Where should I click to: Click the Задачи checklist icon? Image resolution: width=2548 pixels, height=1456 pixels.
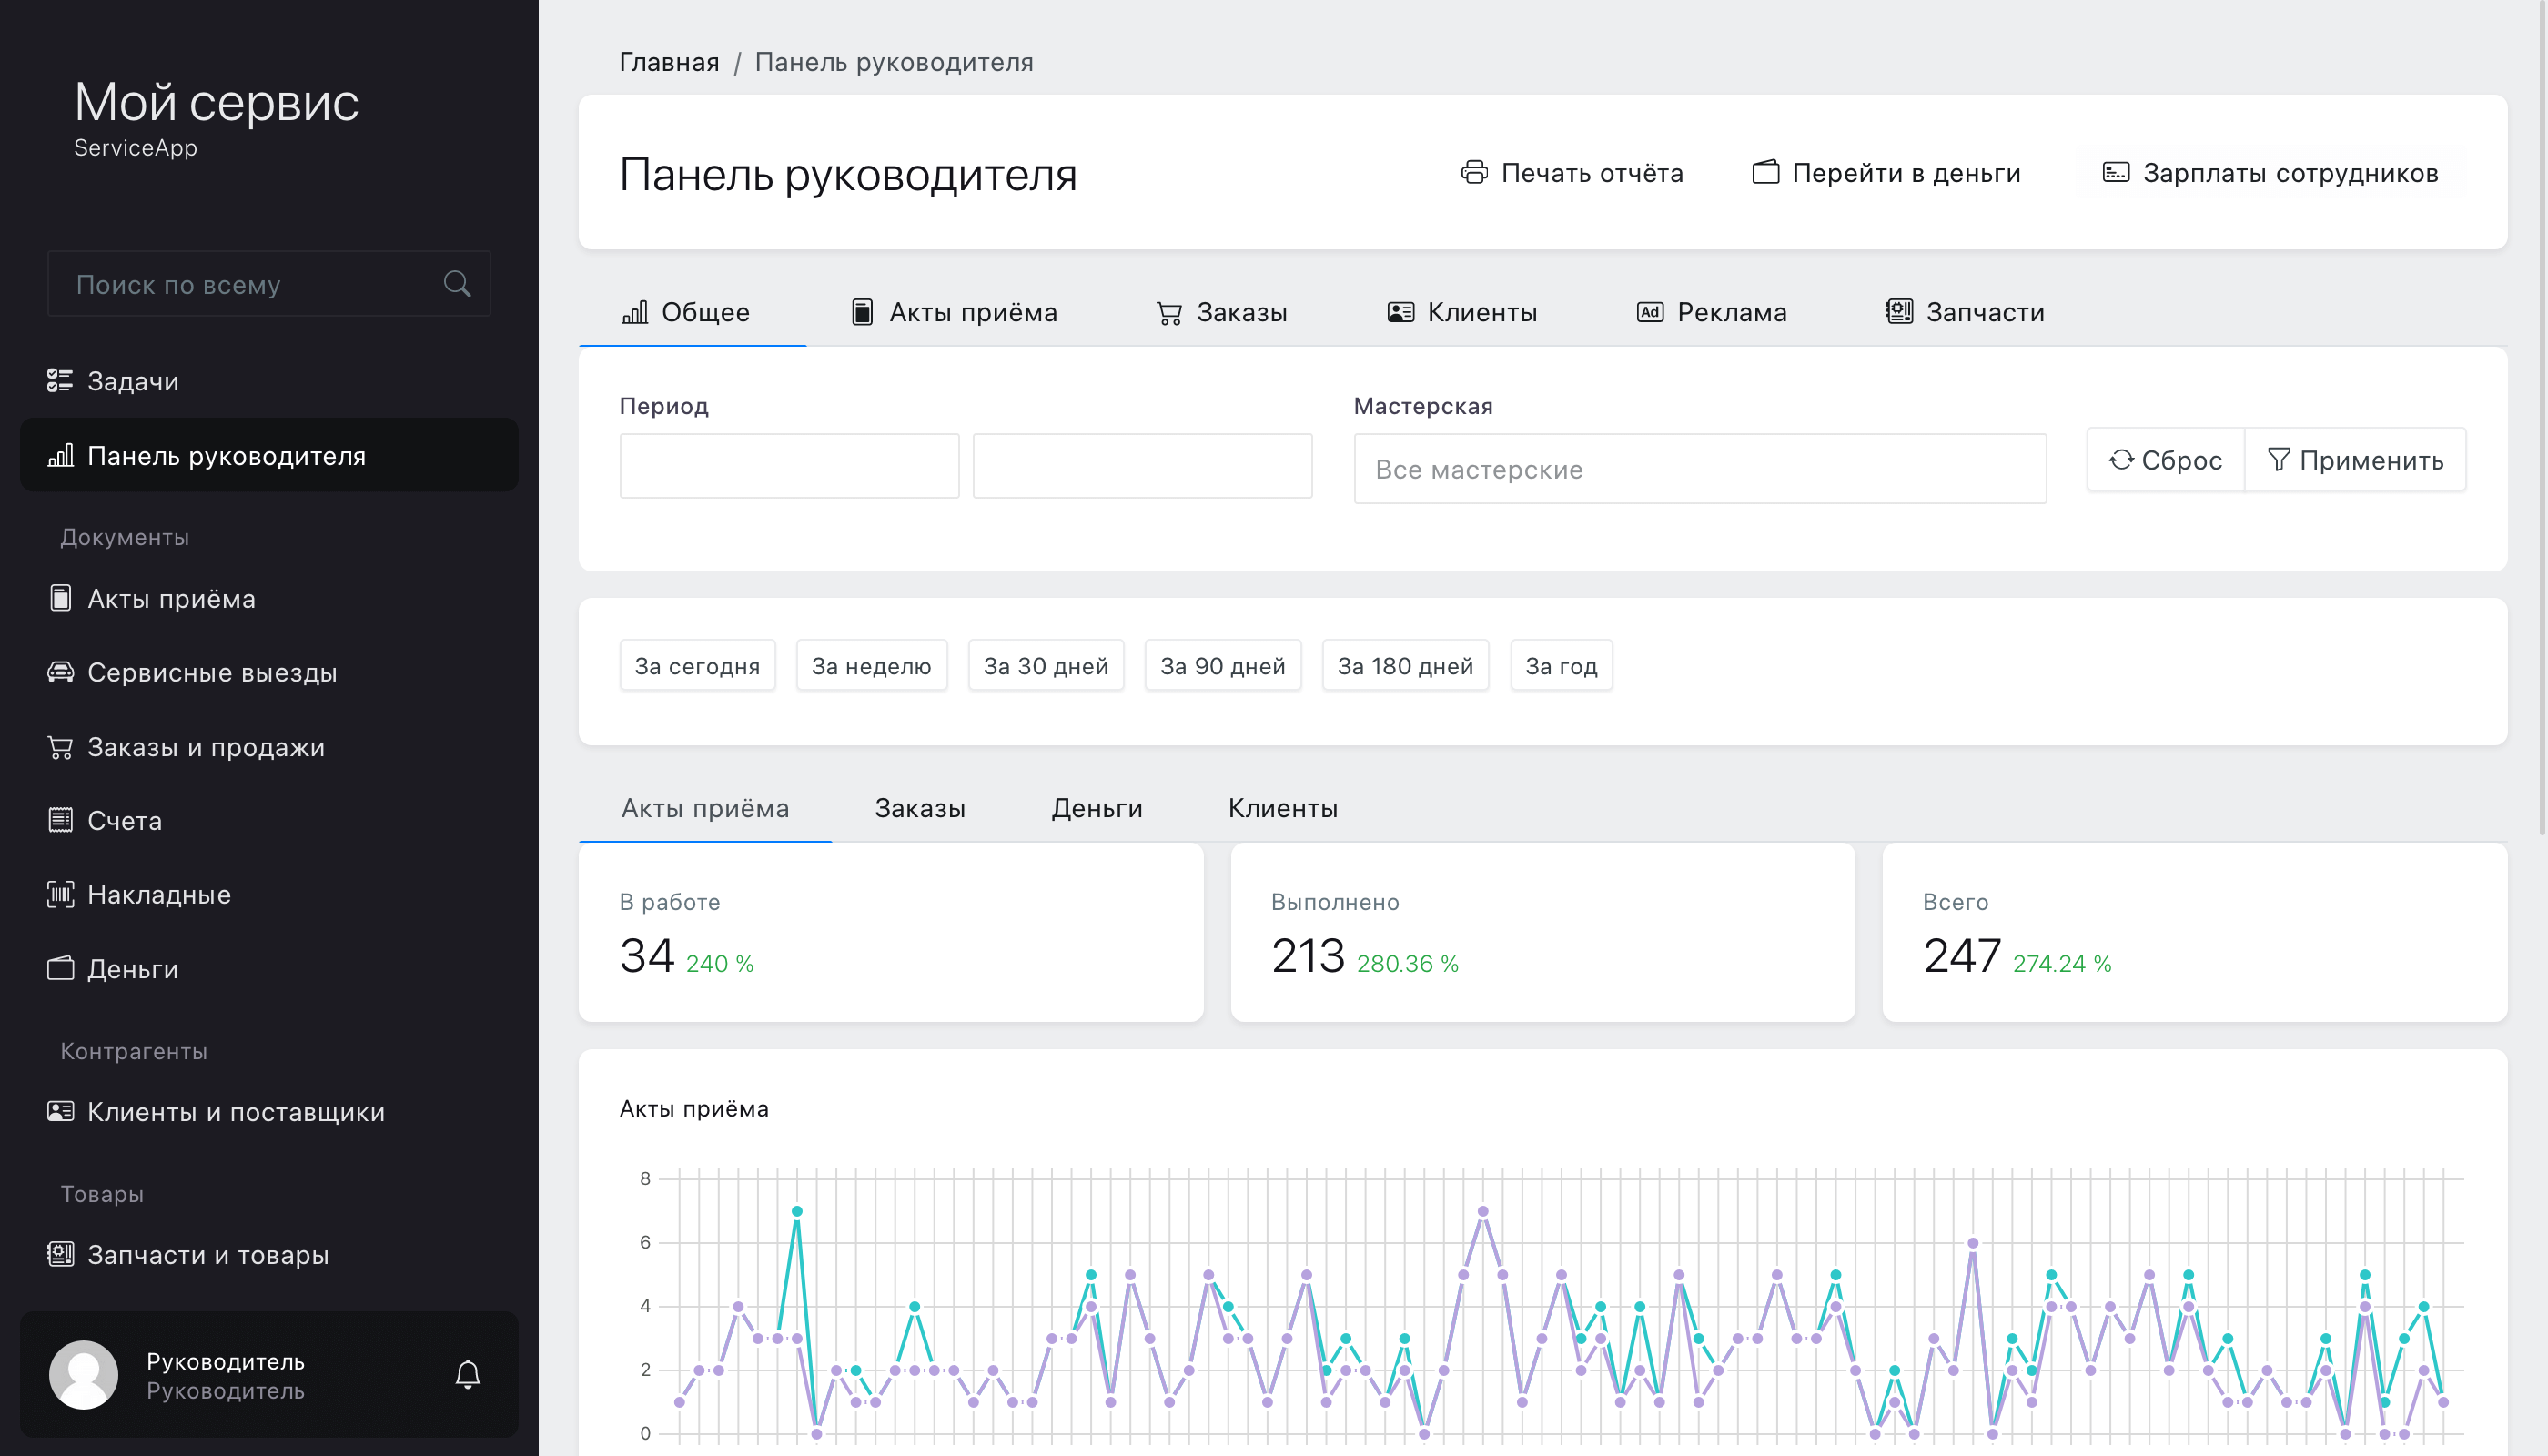pos(60,381)
